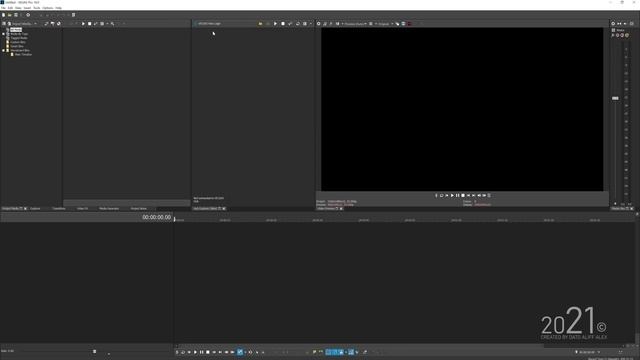The width and height of the screenshot is (640, 360).
Task: Click last icon at right of main toolbar
Action: coord(73,15)
